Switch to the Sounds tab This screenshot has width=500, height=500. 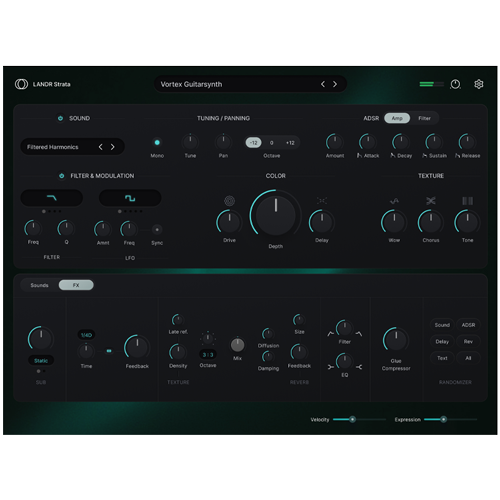tap(39, 285)
